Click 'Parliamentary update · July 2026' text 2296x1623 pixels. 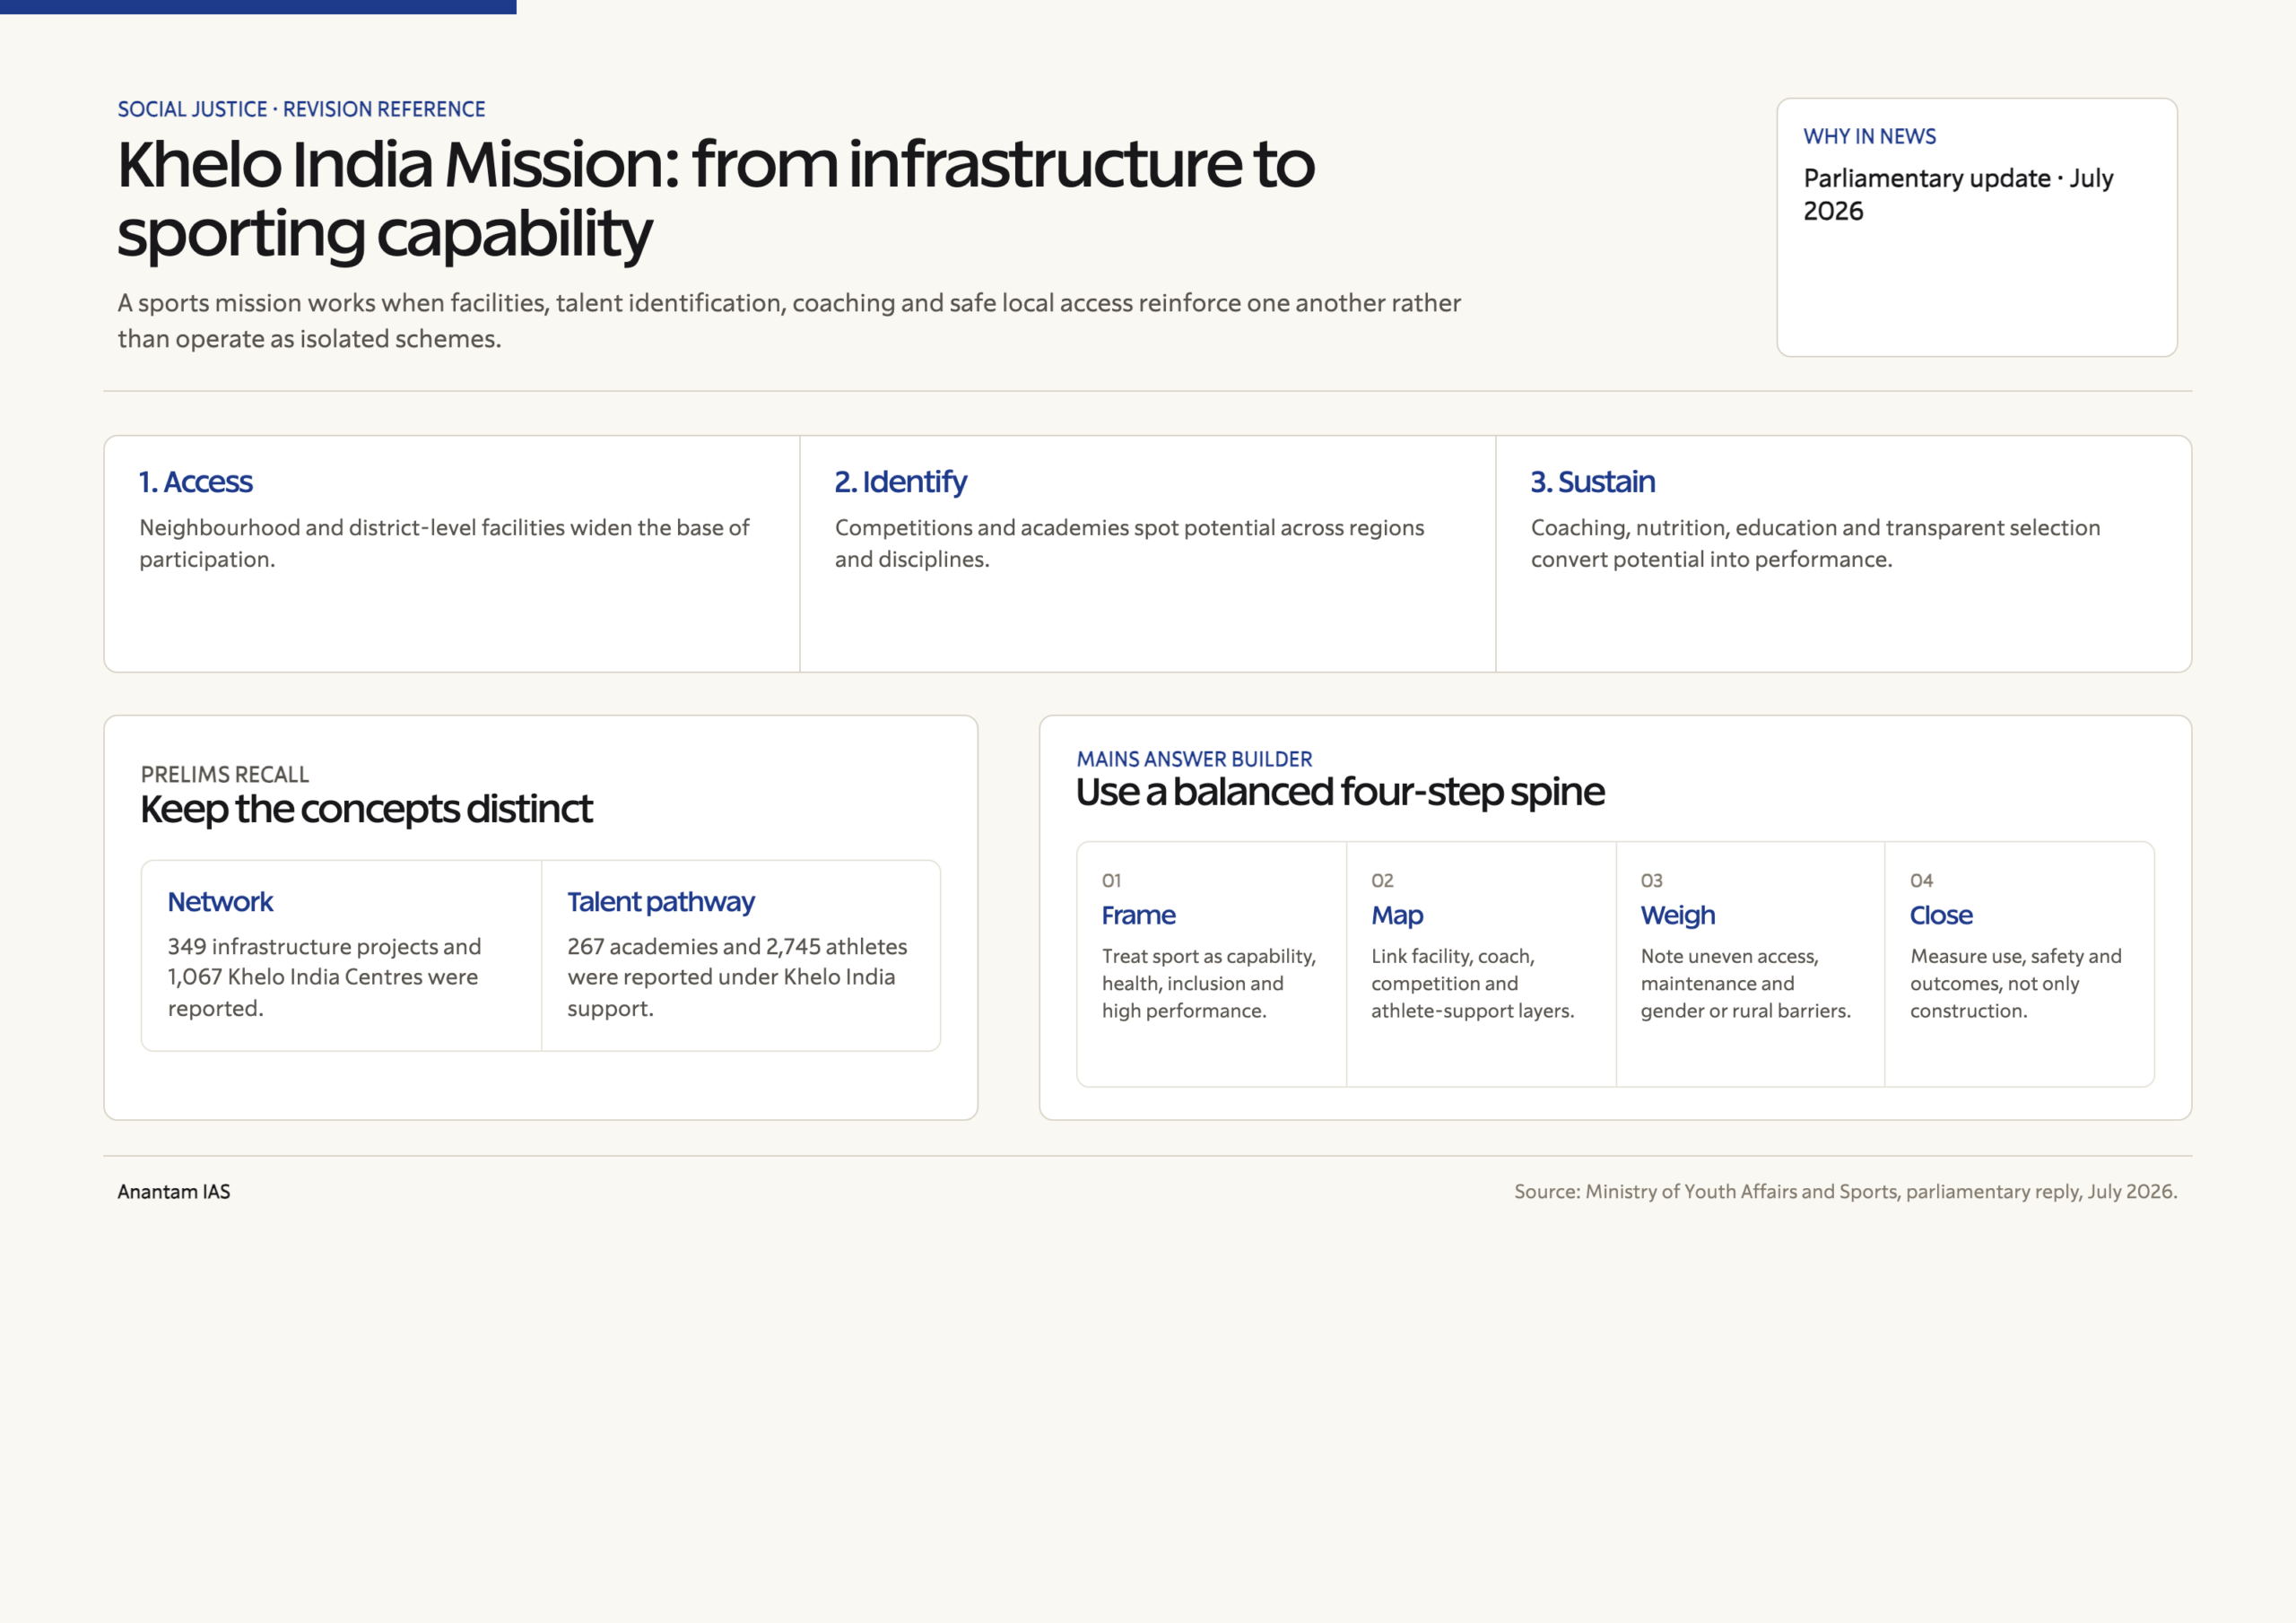point(1958,194)
